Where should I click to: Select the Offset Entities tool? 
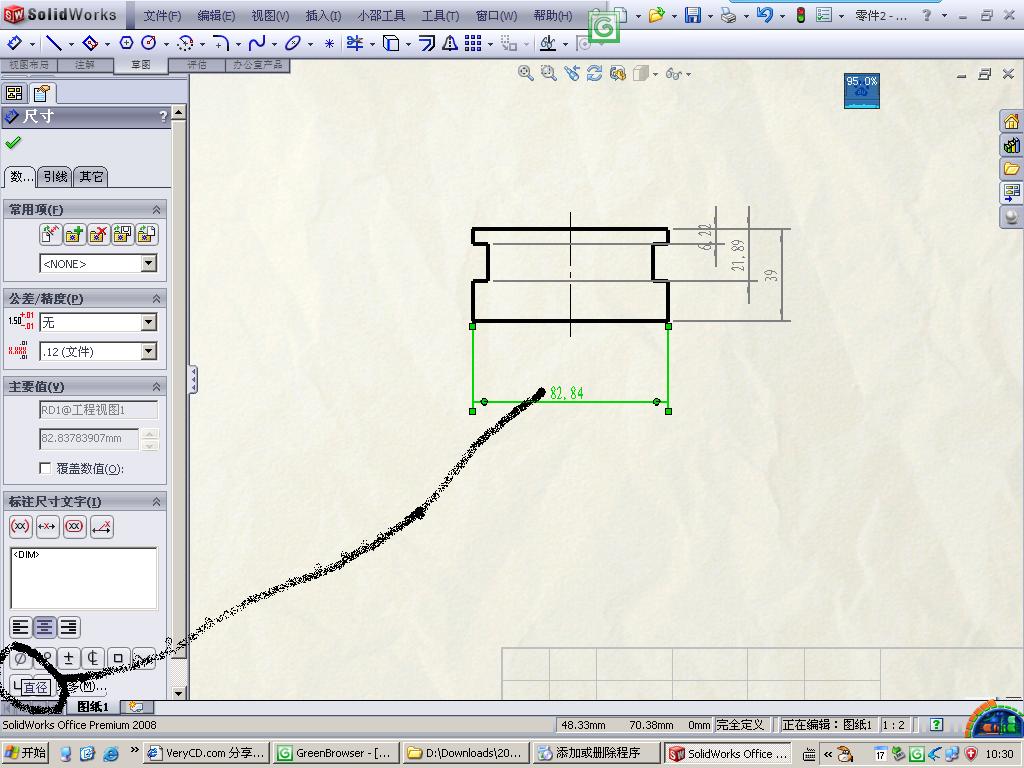coord(426,43)
